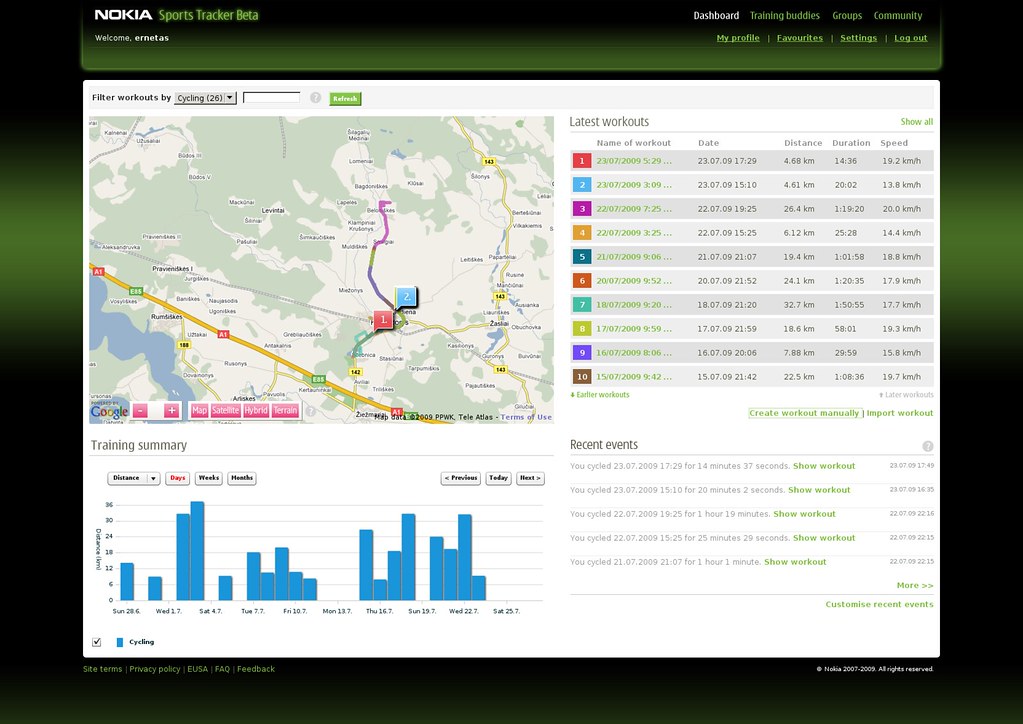Open the Groups tab
The image size is (1023, 724).
point(847,16)
